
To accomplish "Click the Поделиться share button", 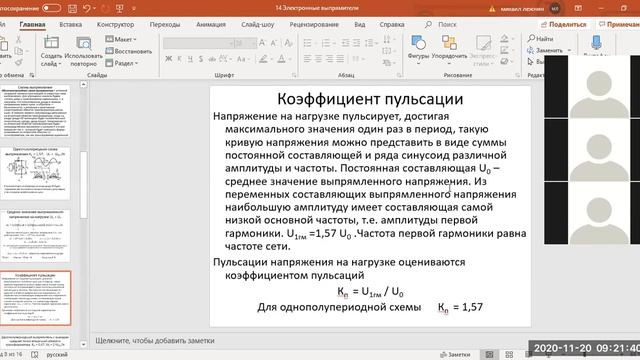I will (563, 24).
